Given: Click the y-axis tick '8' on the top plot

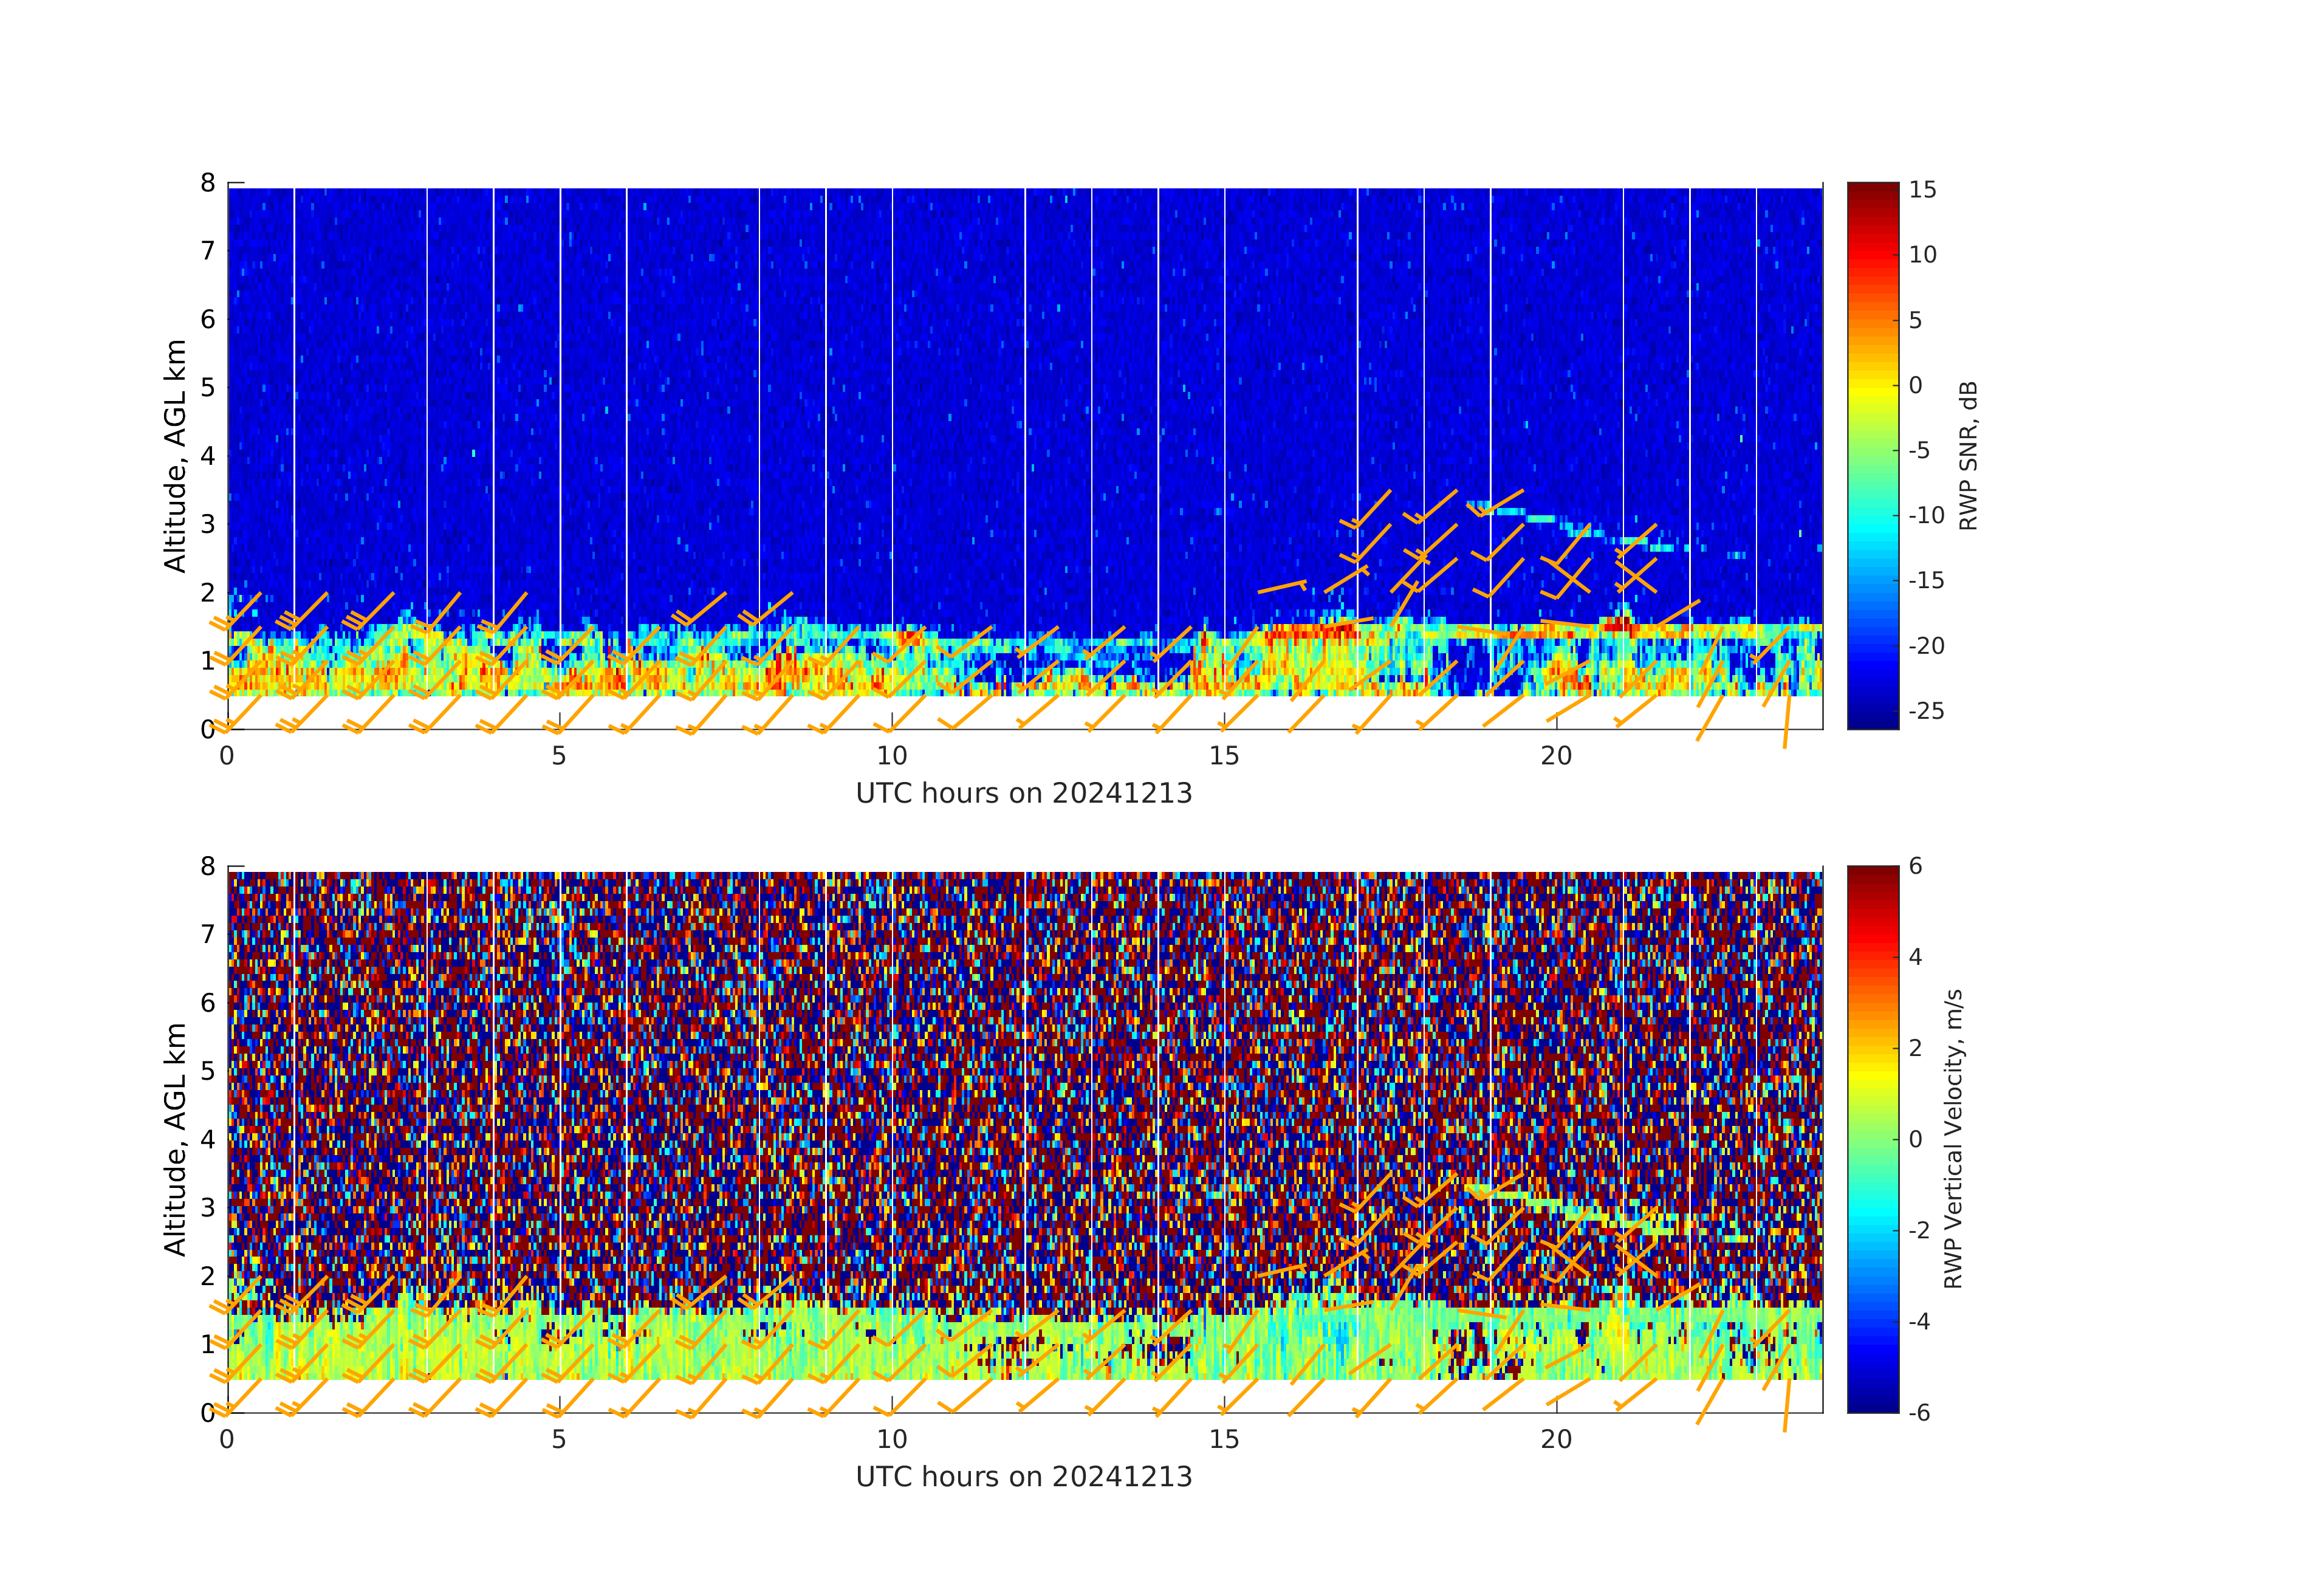Looking at the screenshot, I should (x=207, y=183).
